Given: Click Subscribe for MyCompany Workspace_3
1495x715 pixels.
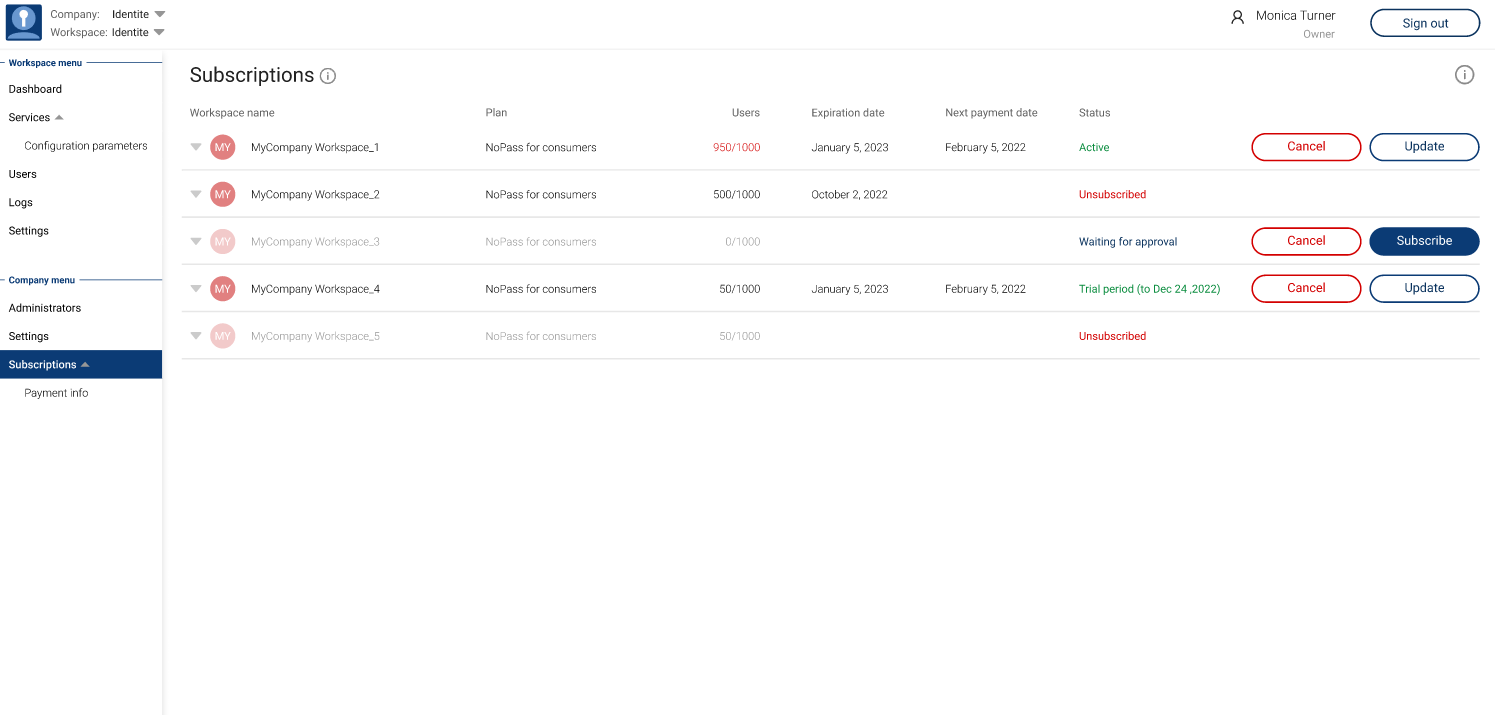Looking at the screenshot, I should [x=1424, y=241].
